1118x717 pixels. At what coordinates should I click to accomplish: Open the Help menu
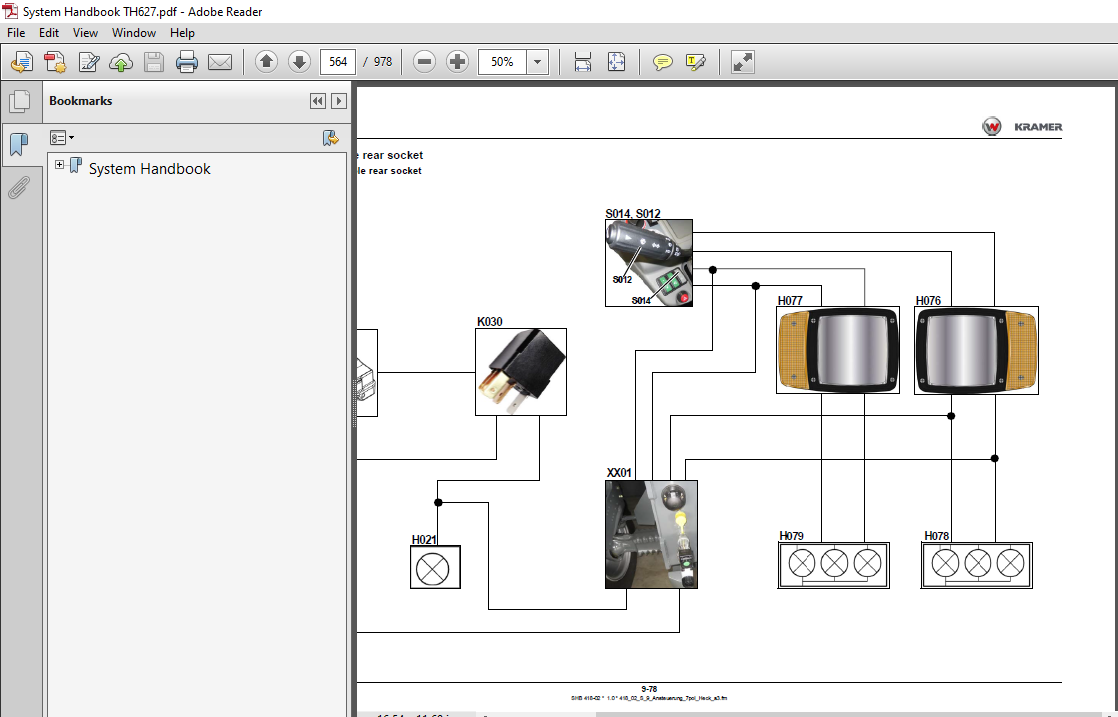(182, 33)
